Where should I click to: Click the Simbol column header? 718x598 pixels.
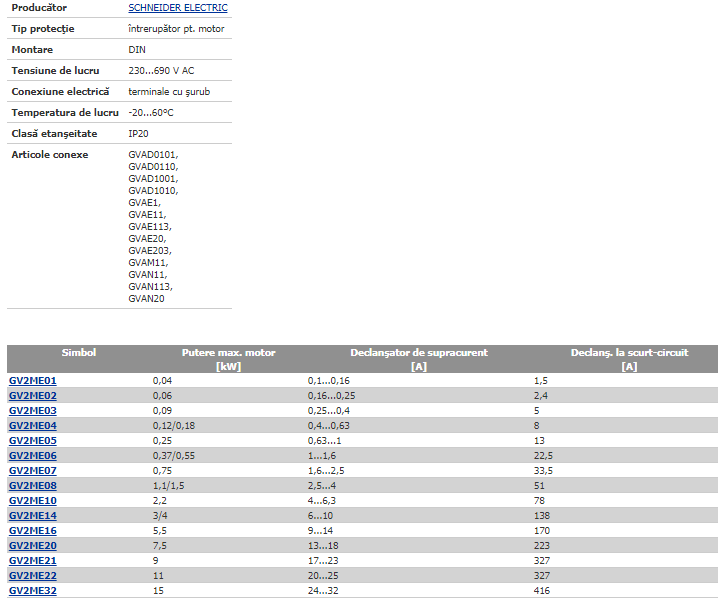[x=79, y=353]
